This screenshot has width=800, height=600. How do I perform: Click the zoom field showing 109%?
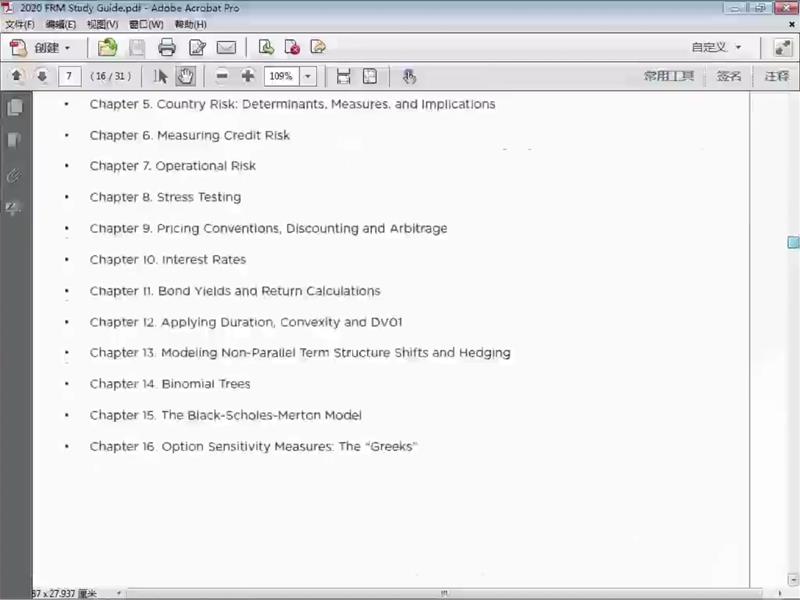coord(281,76)
